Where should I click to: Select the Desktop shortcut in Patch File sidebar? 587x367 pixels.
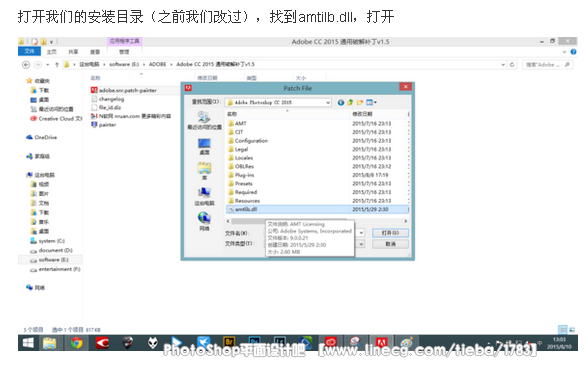click(204, 146)
